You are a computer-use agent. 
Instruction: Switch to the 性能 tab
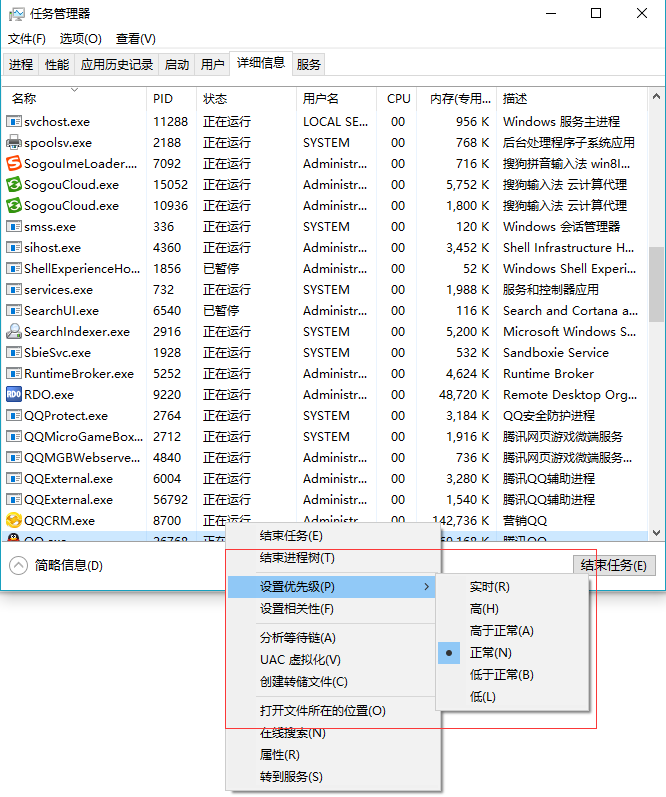point(57,65)
